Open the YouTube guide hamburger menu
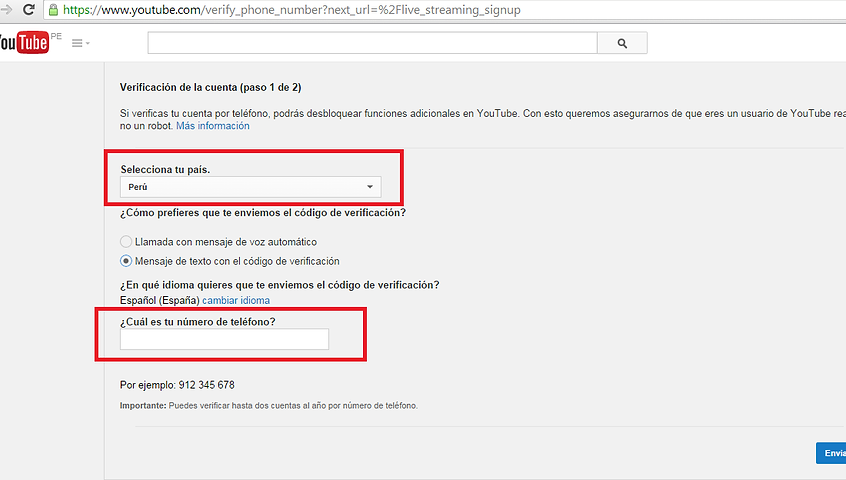846x480 pixels. tap(80, 43)
